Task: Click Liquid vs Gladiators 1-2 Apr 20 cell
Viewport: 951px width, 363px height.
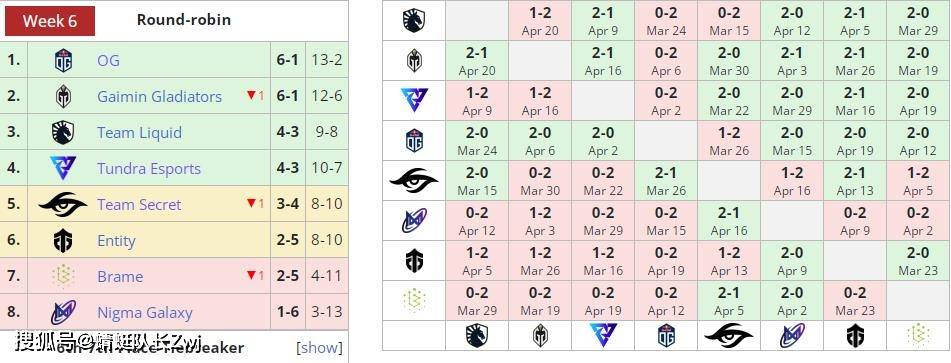Action: (540, 21)
